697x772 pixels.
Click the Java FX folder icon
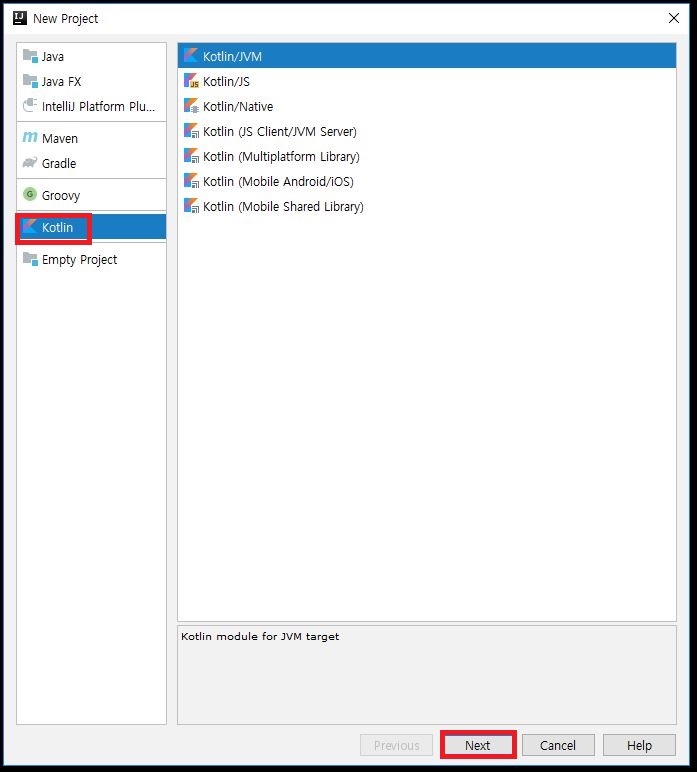tap(30, 81)
